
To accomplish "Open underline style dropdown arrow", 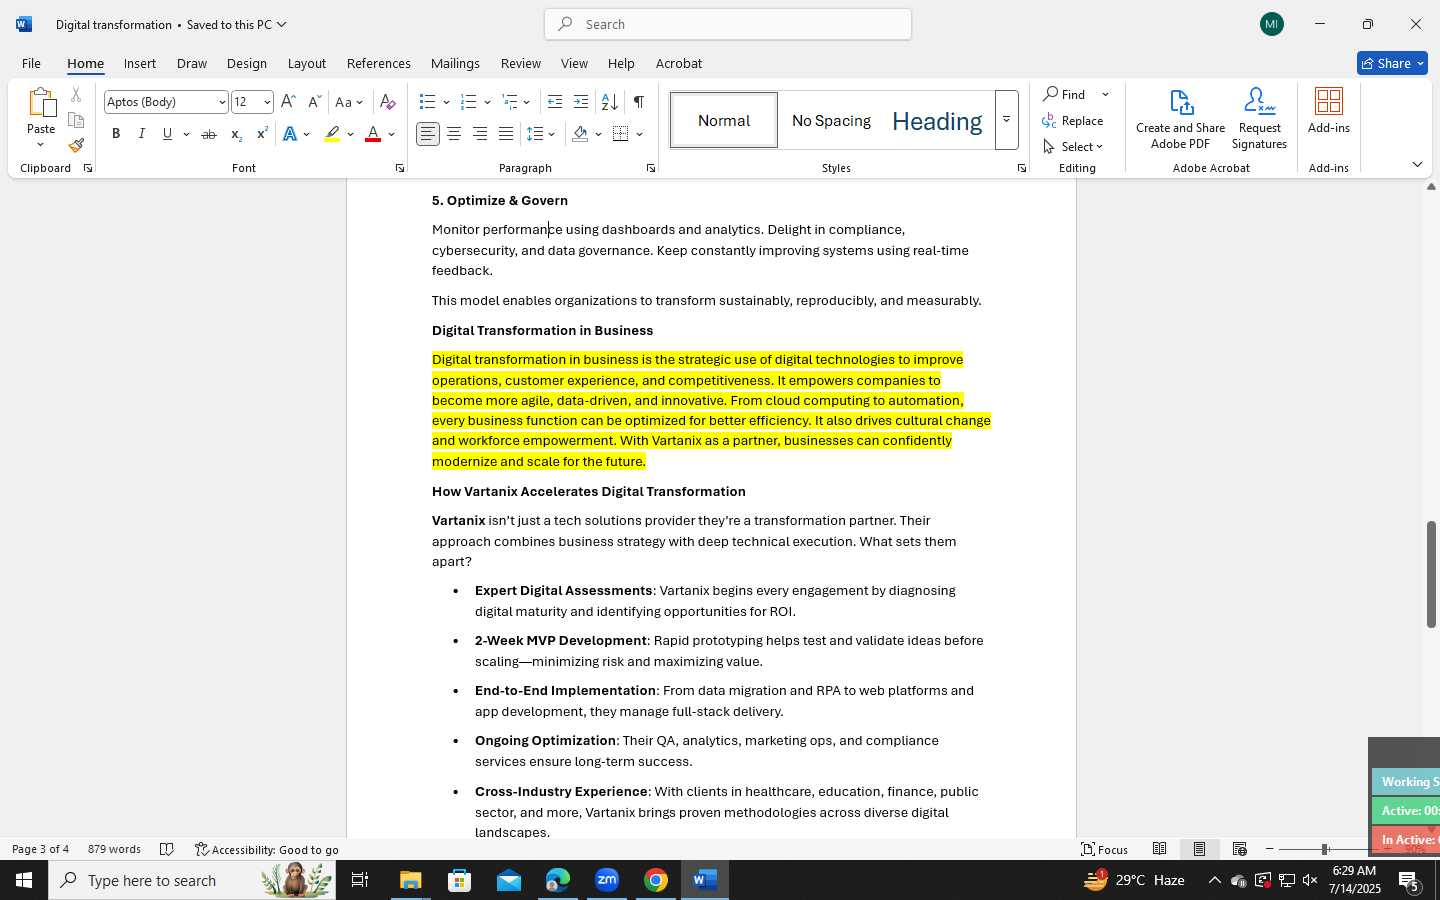I will tap(186, 134).
